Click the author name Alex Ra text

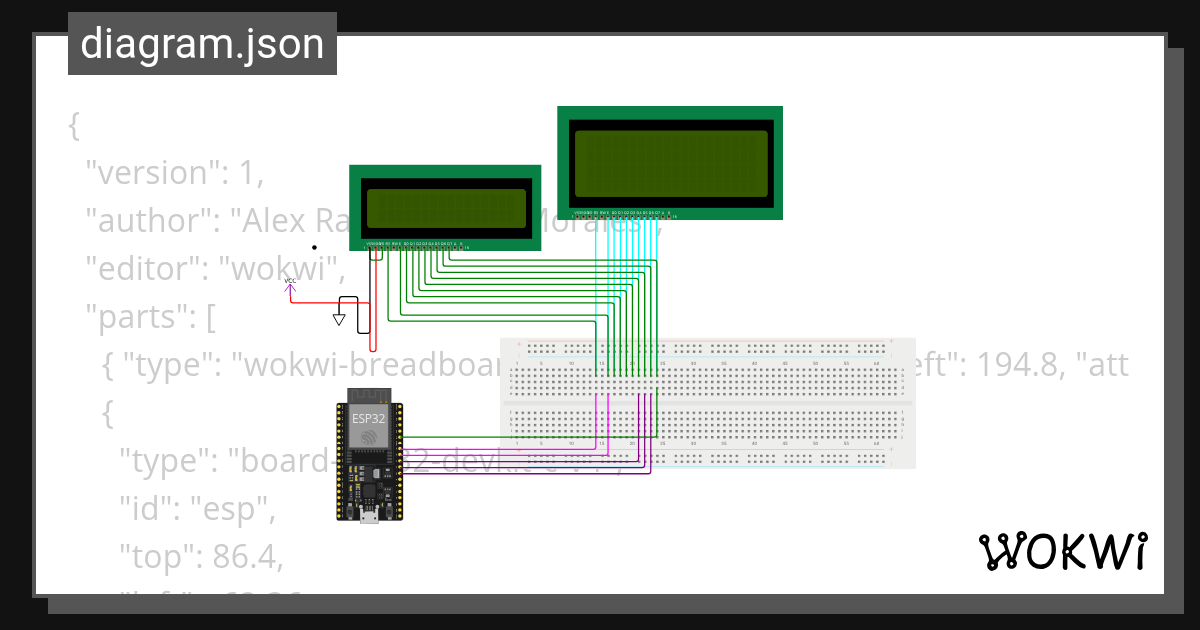point(220,220)
